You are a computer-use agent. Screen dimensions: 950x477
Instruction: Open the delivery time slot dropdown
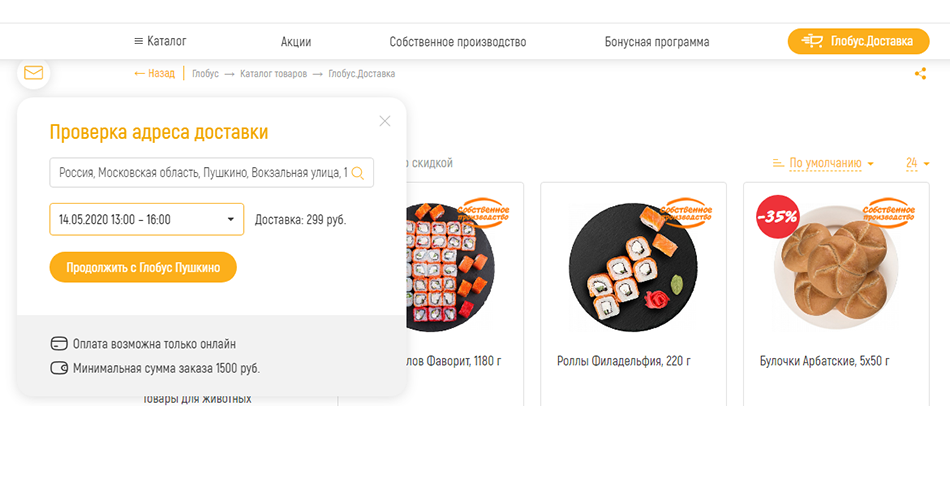(147, 219)
